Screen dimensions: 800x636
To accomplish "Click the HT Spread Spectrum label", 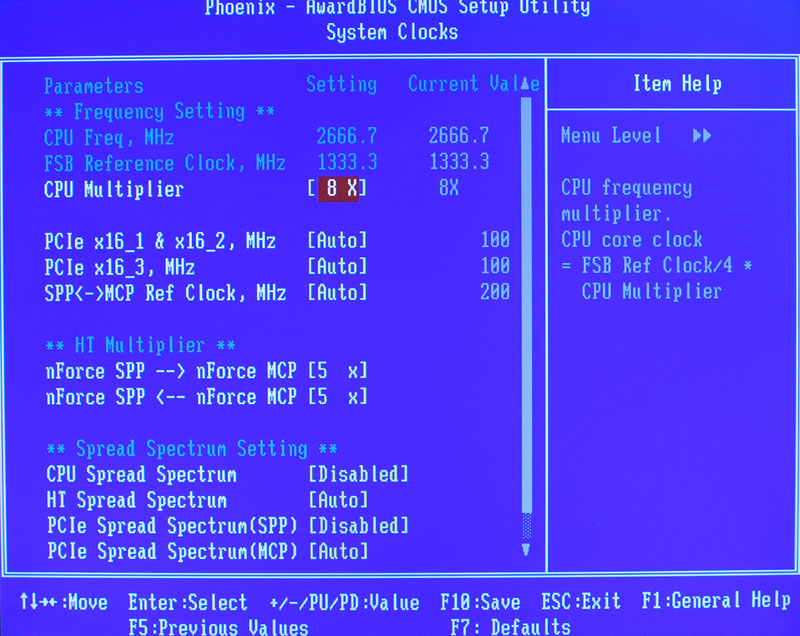I will coord(137,500).
